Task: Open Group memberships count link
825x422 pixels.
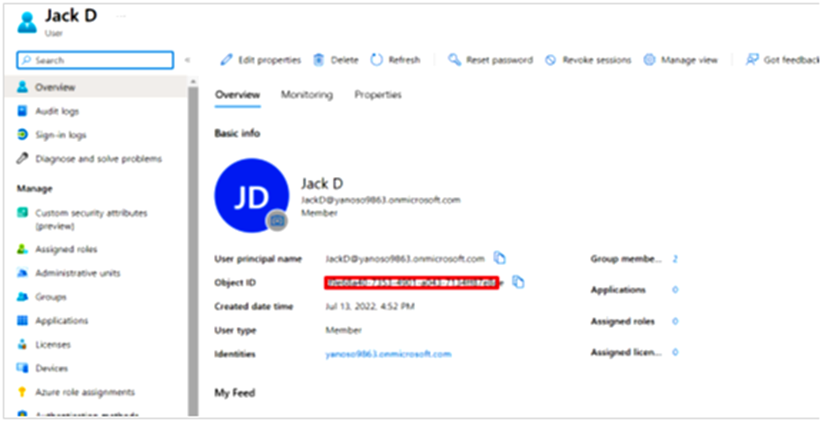Action: [x=675, y=258]
